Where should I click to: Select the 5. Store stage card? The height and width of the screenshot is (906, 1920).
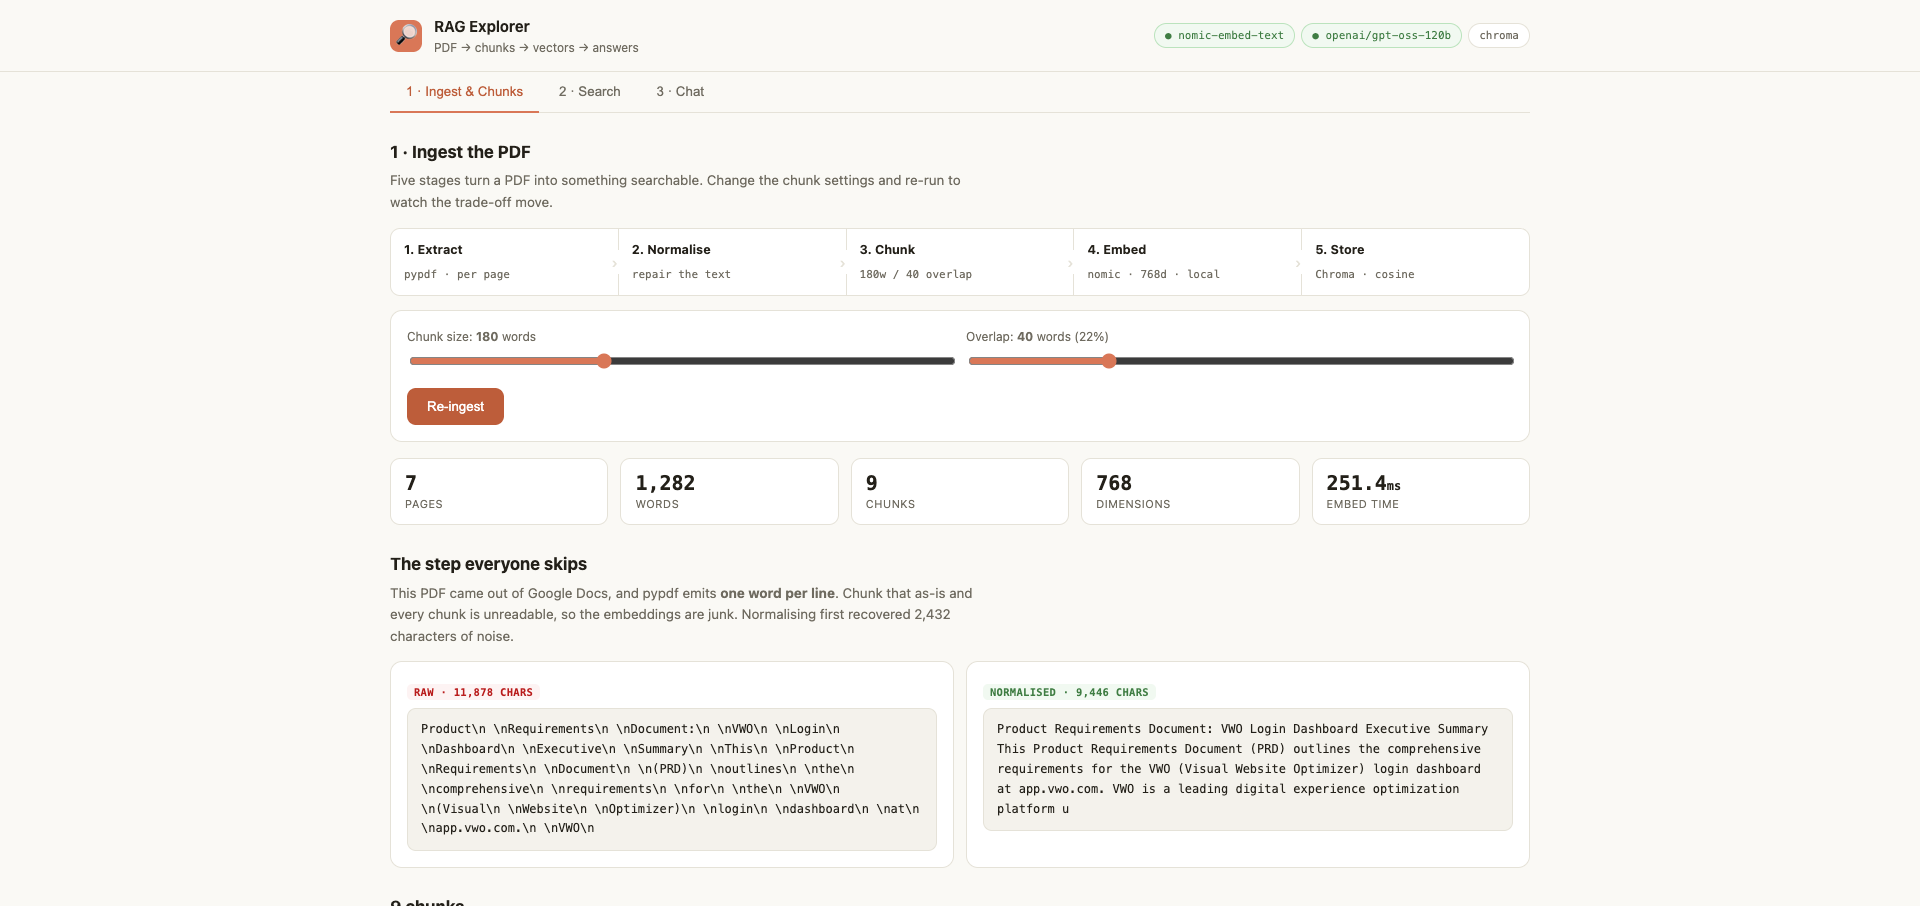coord(1415,262)
